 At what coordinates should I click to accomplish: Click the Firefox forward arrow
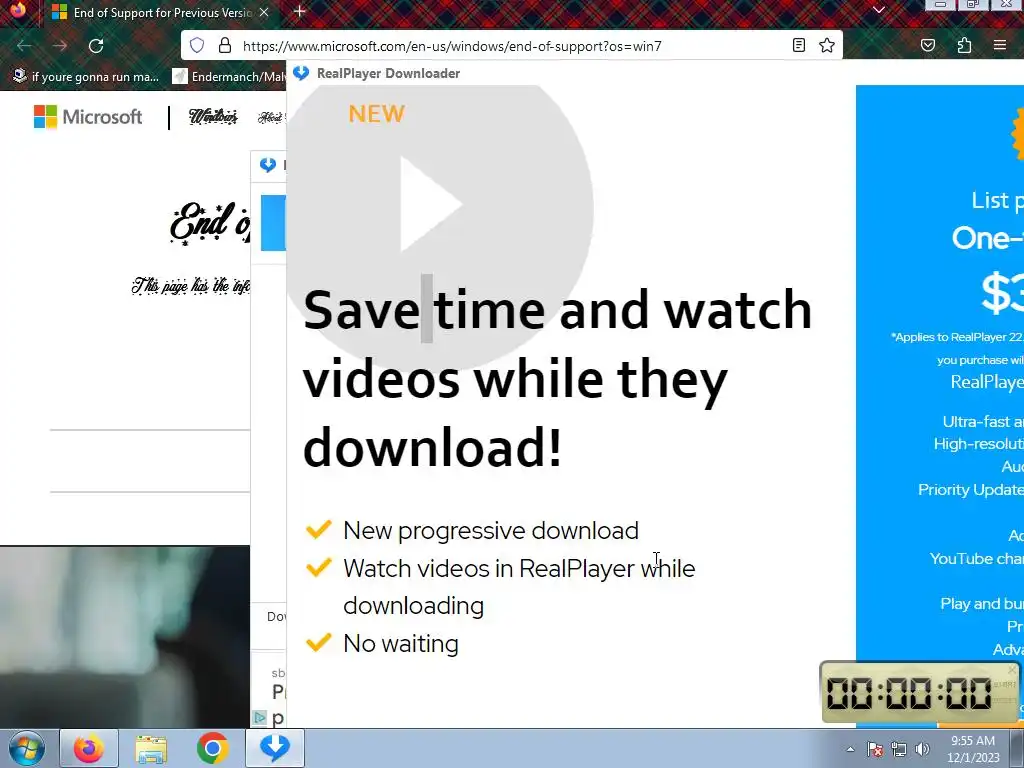tap(60, 46)
